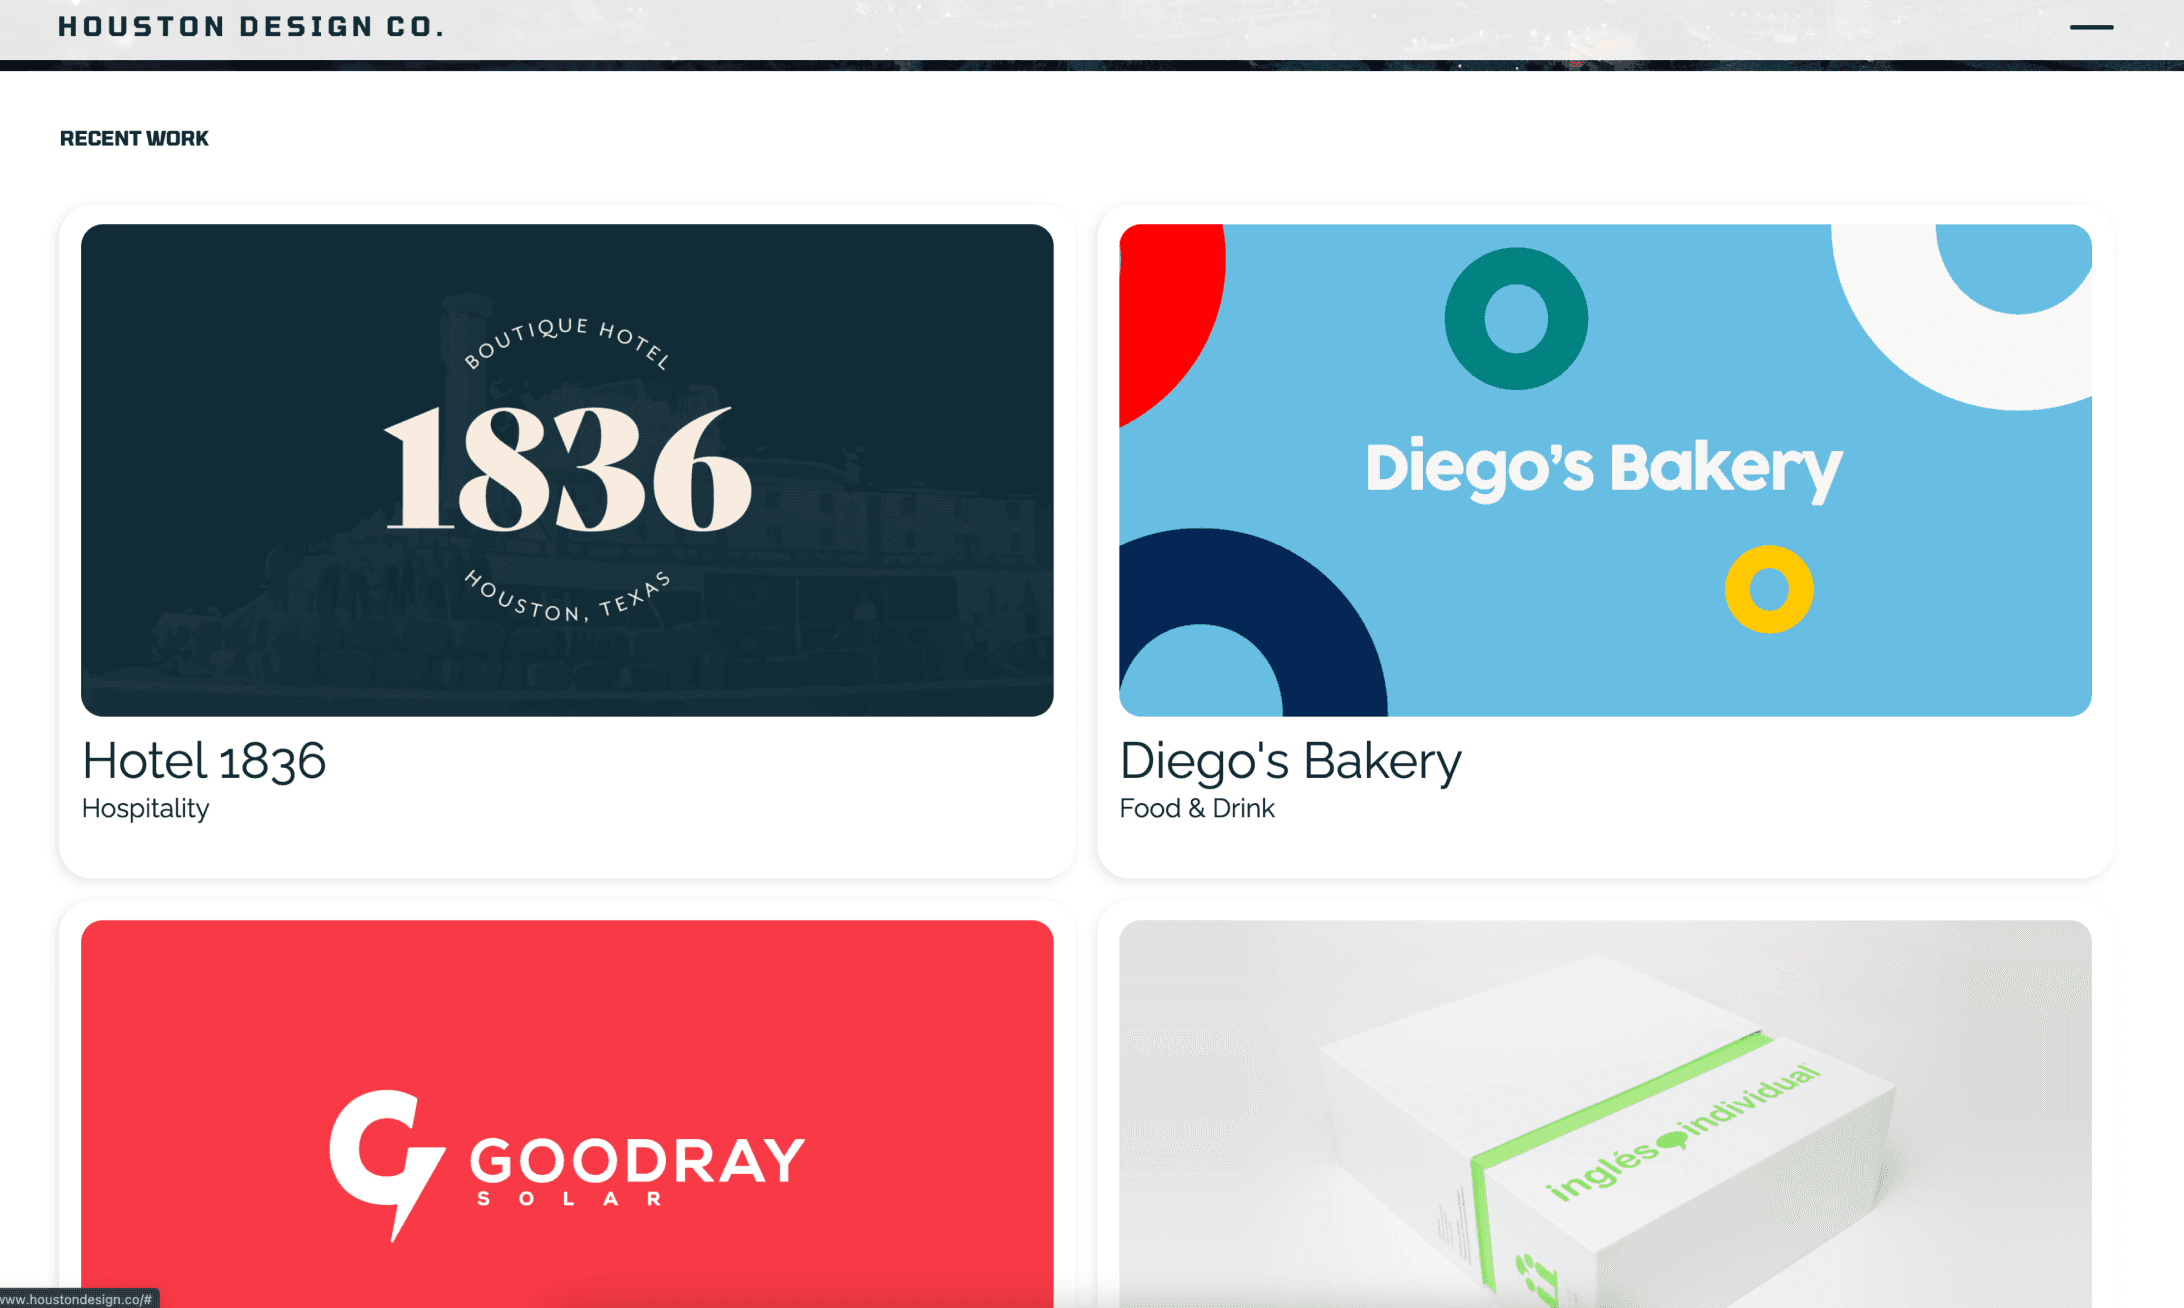2184x1308 pixels.
Task: Select the Hospitality category label
Action: click(146, 808)
